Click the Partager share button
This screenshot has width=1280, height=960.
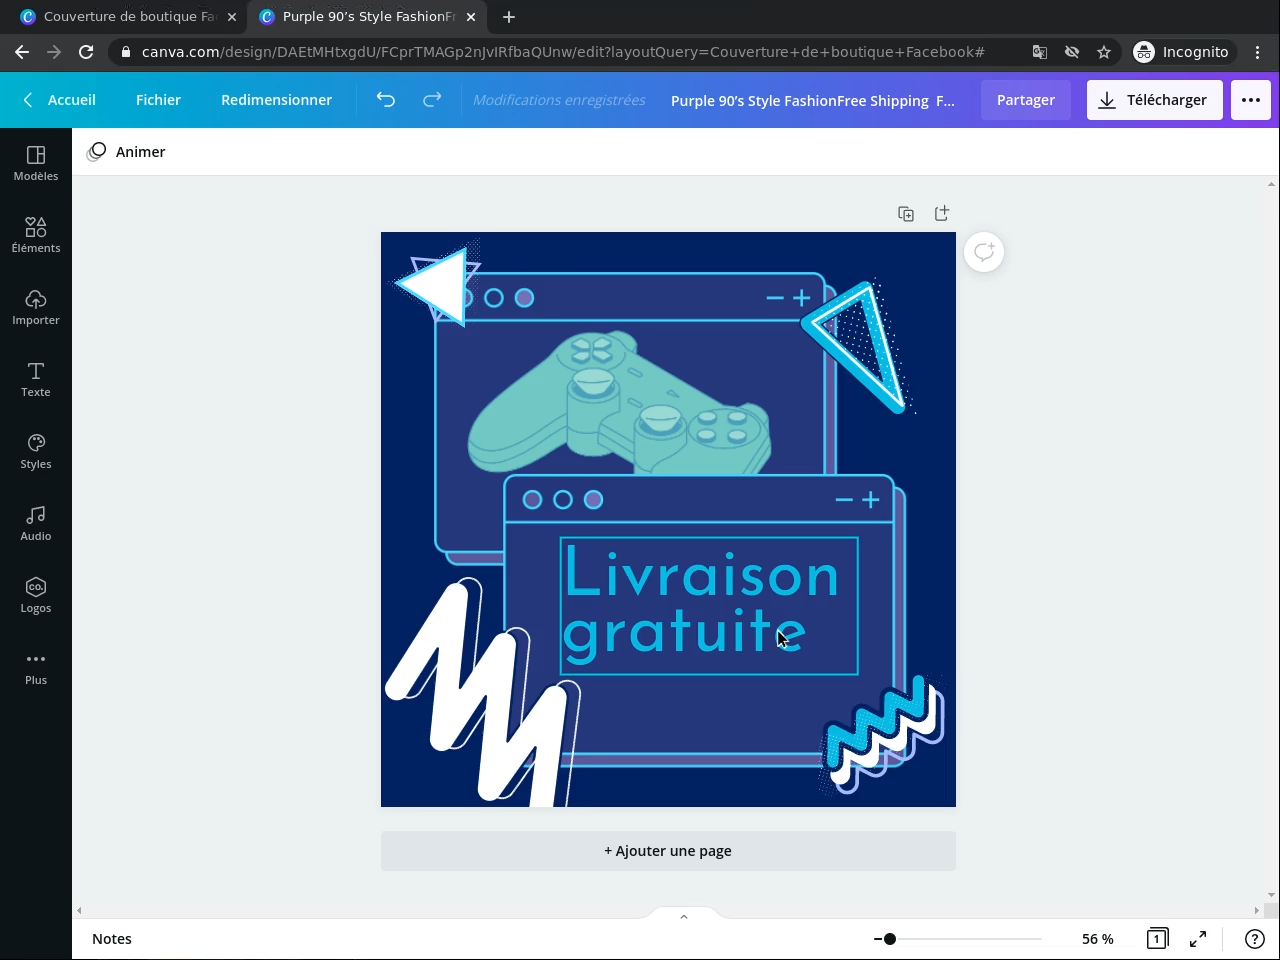point(1026,100)
